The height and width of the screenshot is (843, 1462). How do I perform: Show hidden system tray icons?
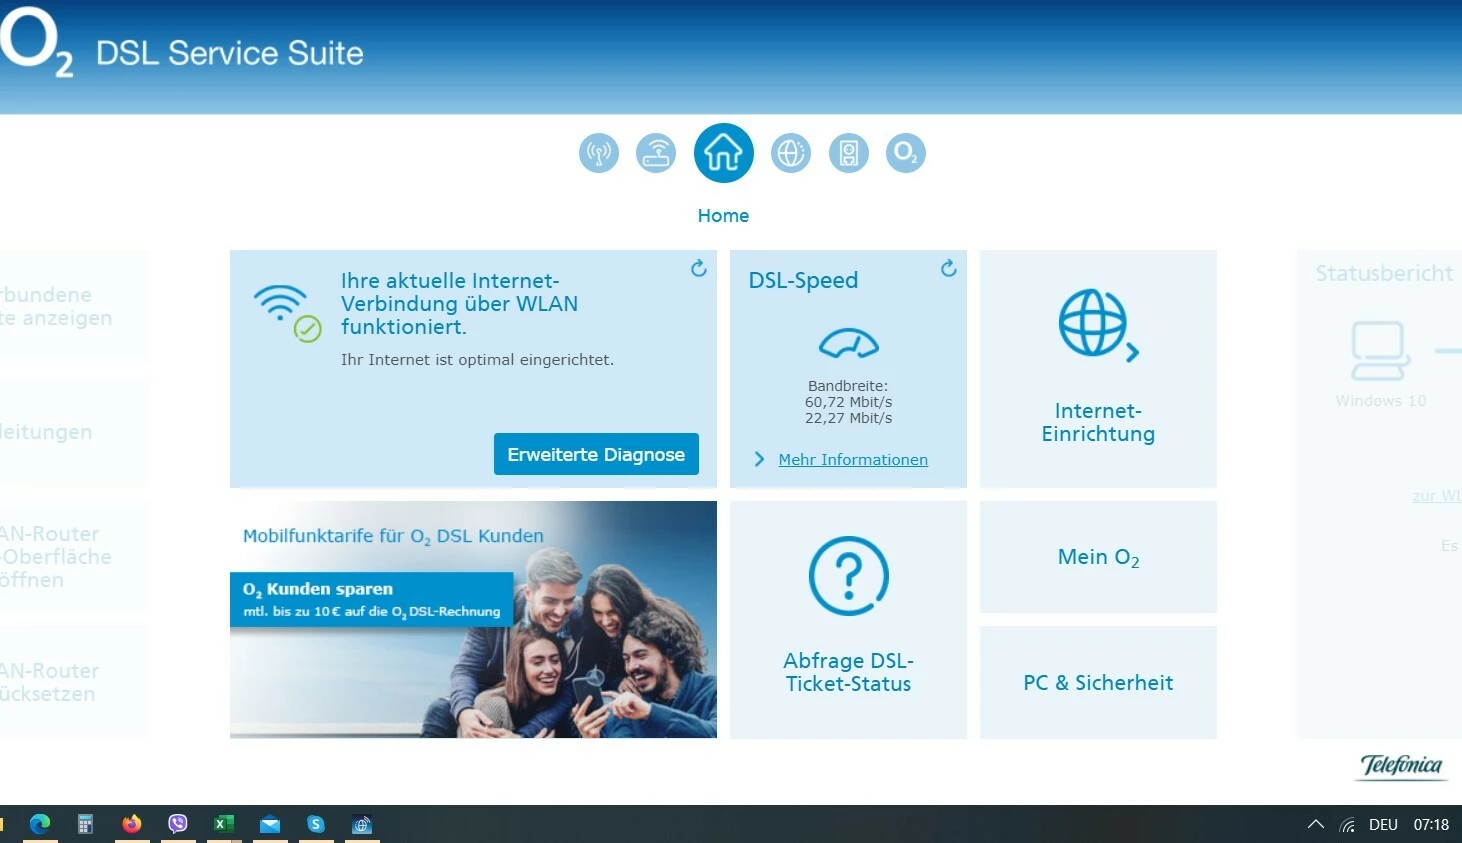pyautogui.click(x=1316, y=824)
